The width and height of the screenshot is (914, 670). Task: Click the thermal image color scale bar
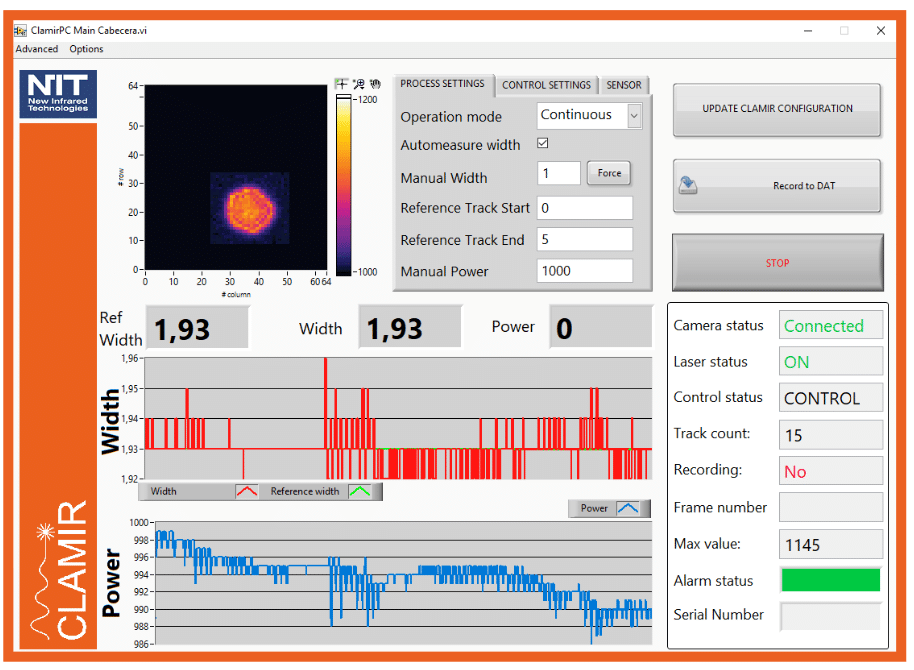pyautogui.click(x=343, y=185)
